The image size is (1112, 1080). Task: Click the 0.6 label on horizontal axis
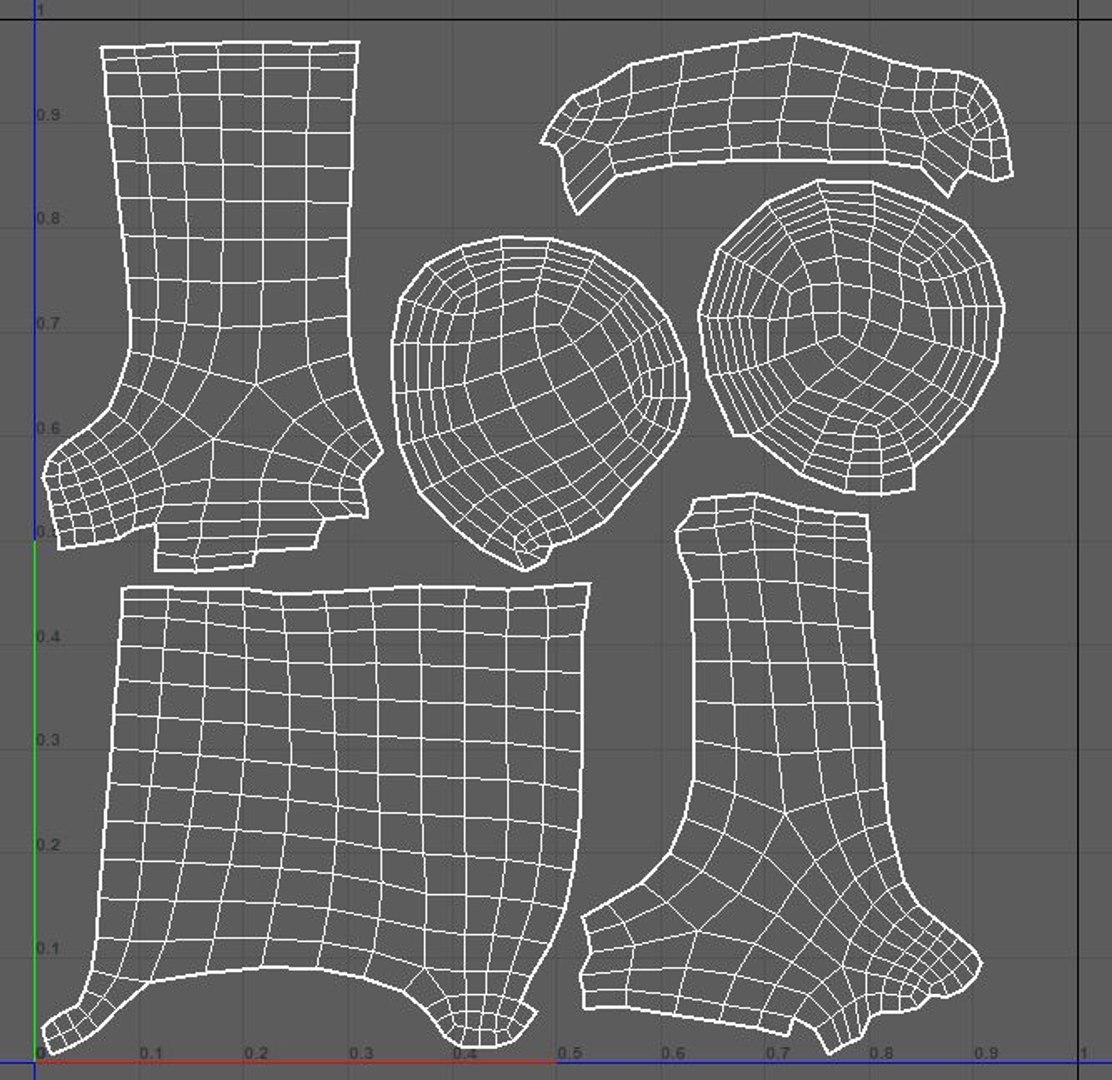673,1053
